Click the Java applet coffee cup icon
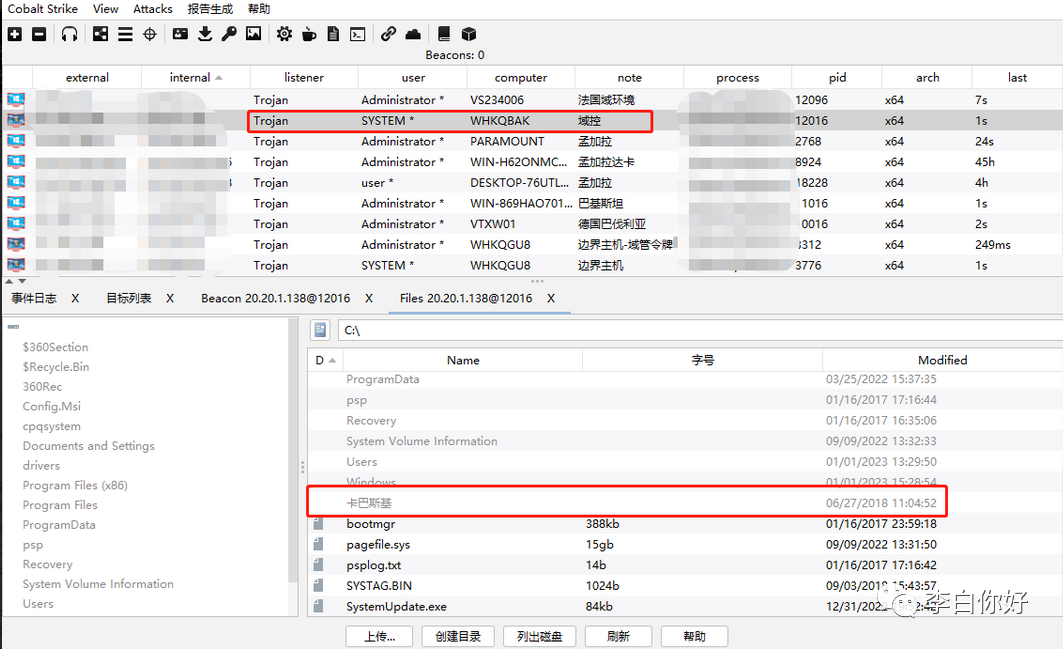Screen dimensions: 1063x649 [x=308, y=34]
